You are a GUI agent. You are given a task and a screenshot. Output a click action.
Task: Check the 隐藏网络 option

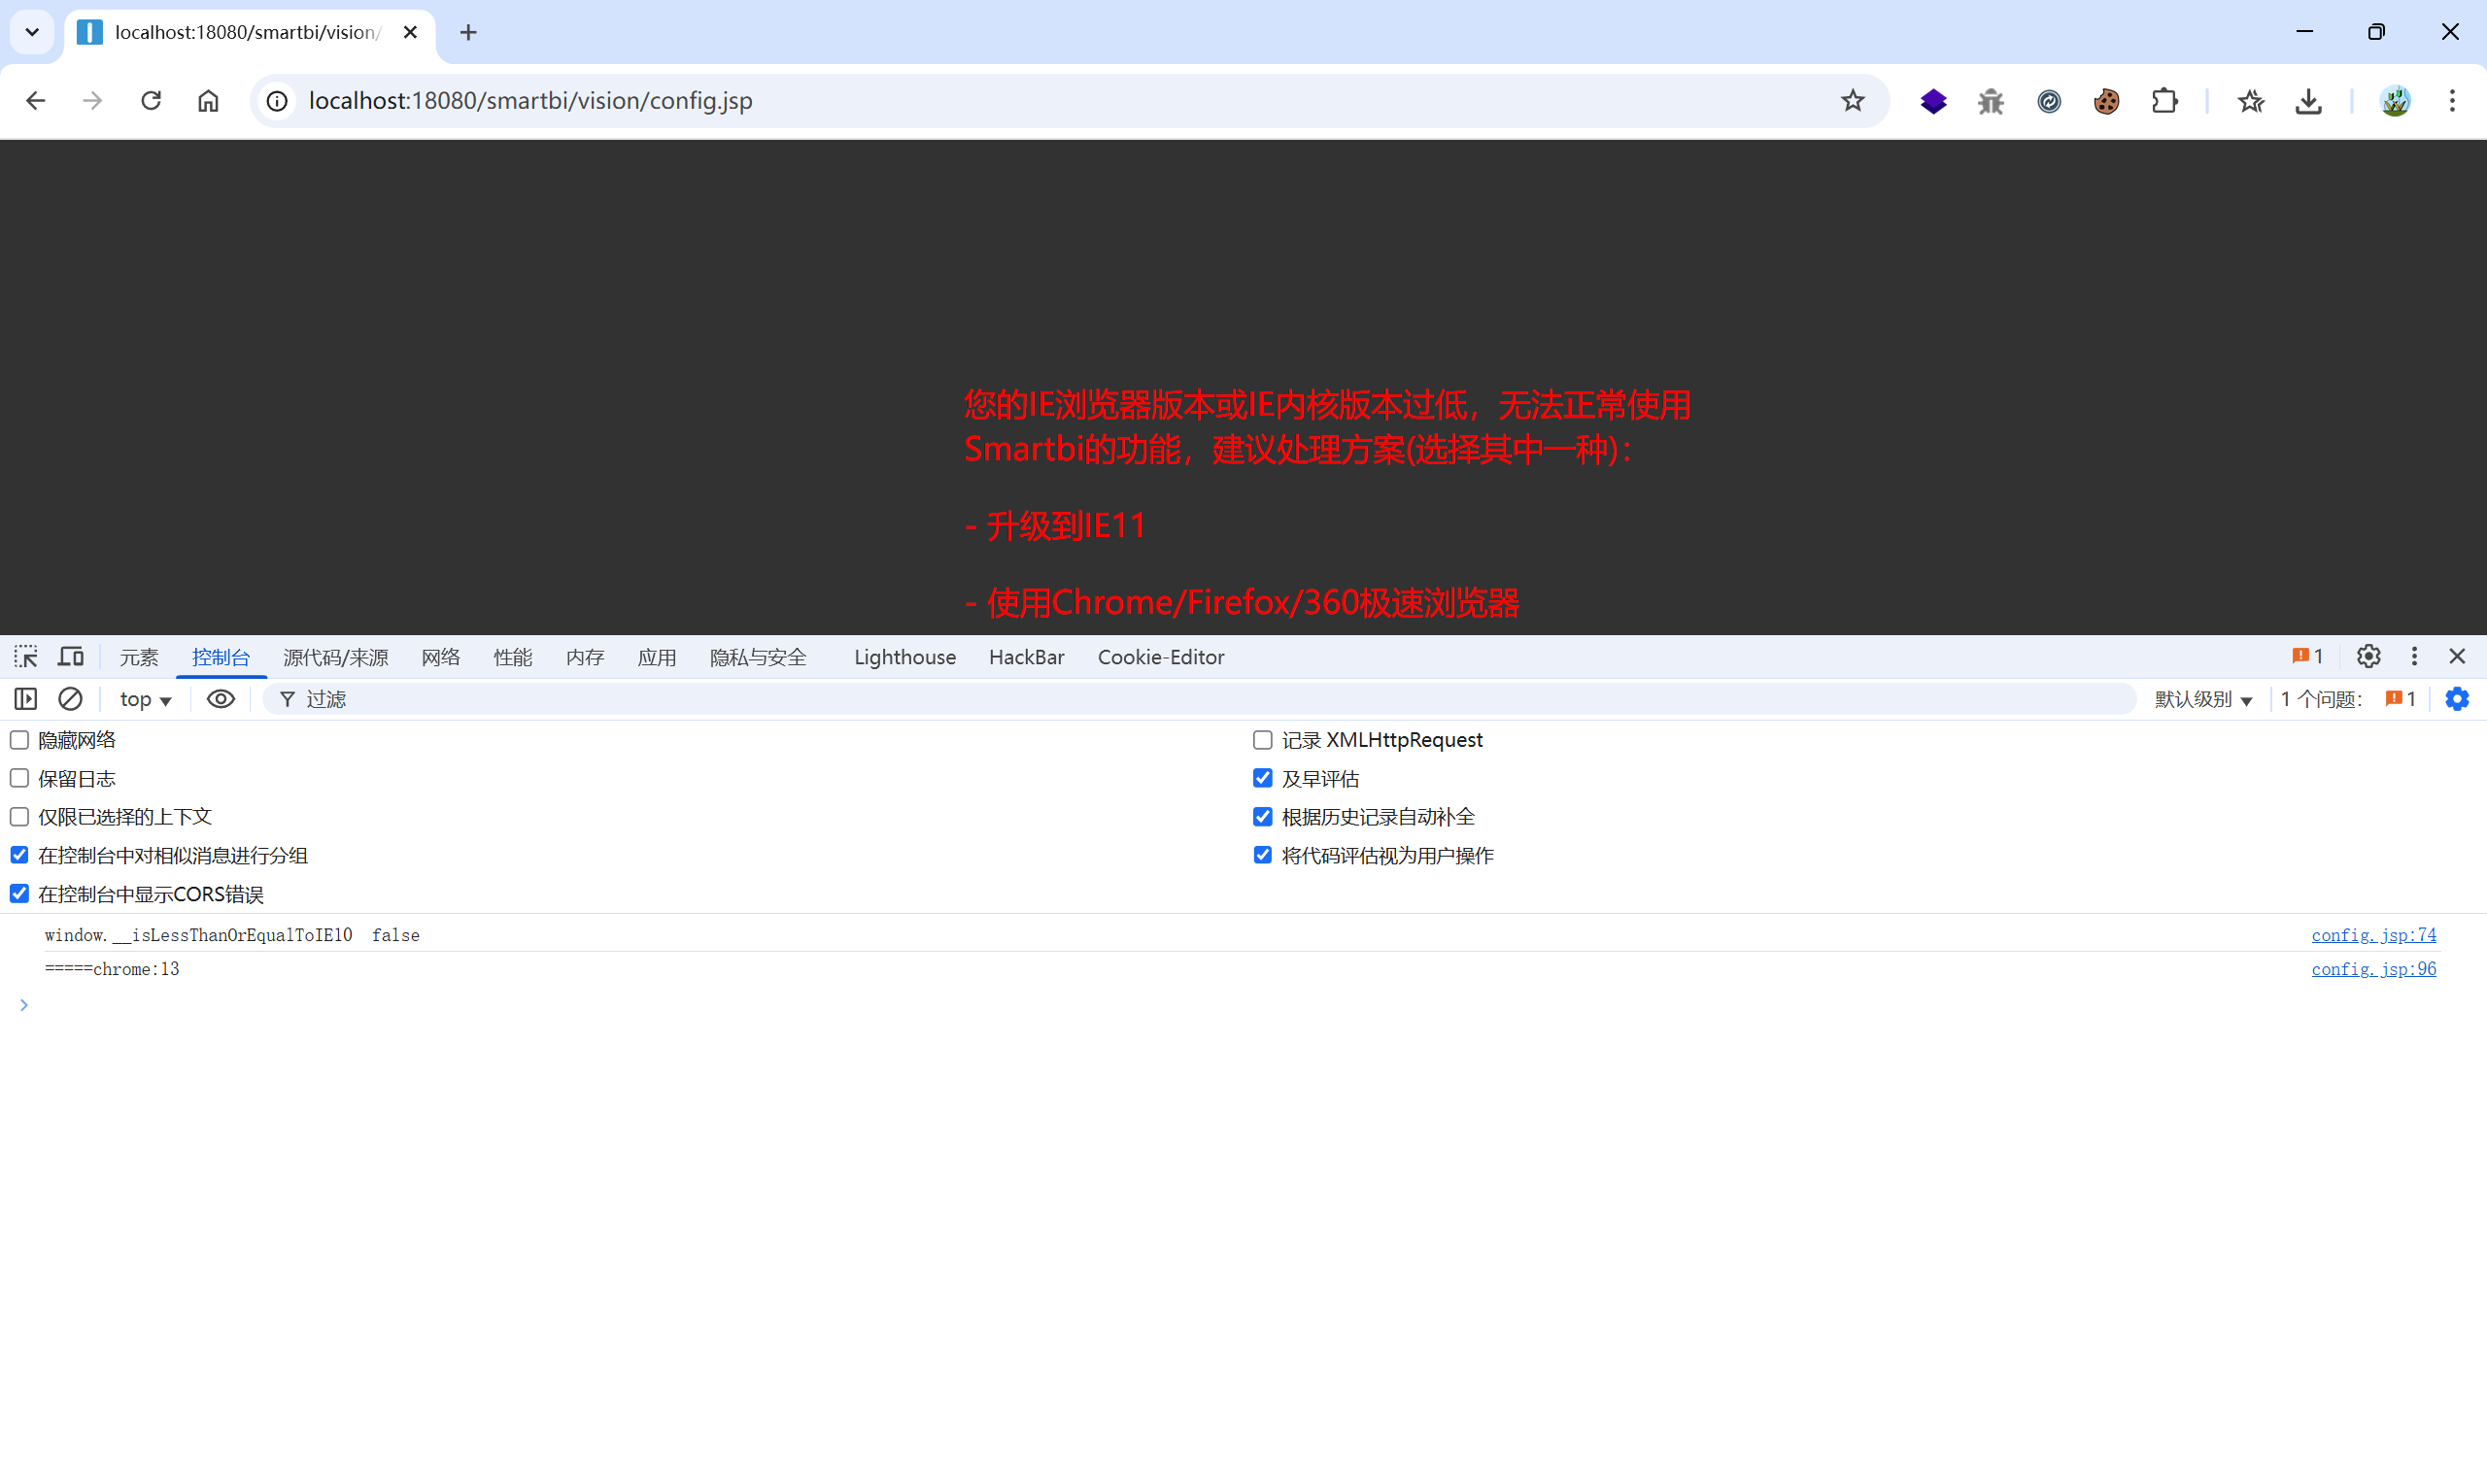pos(20,740)
